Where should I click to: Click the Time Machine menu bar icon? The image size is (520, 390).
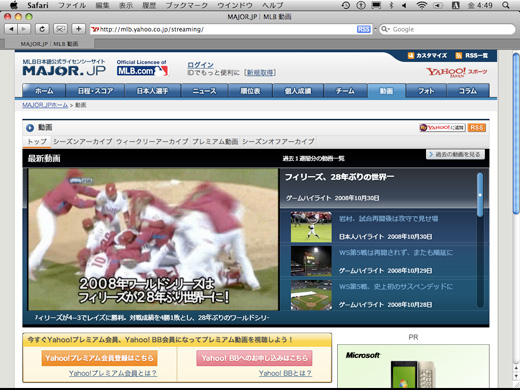(x=346, y=5)
